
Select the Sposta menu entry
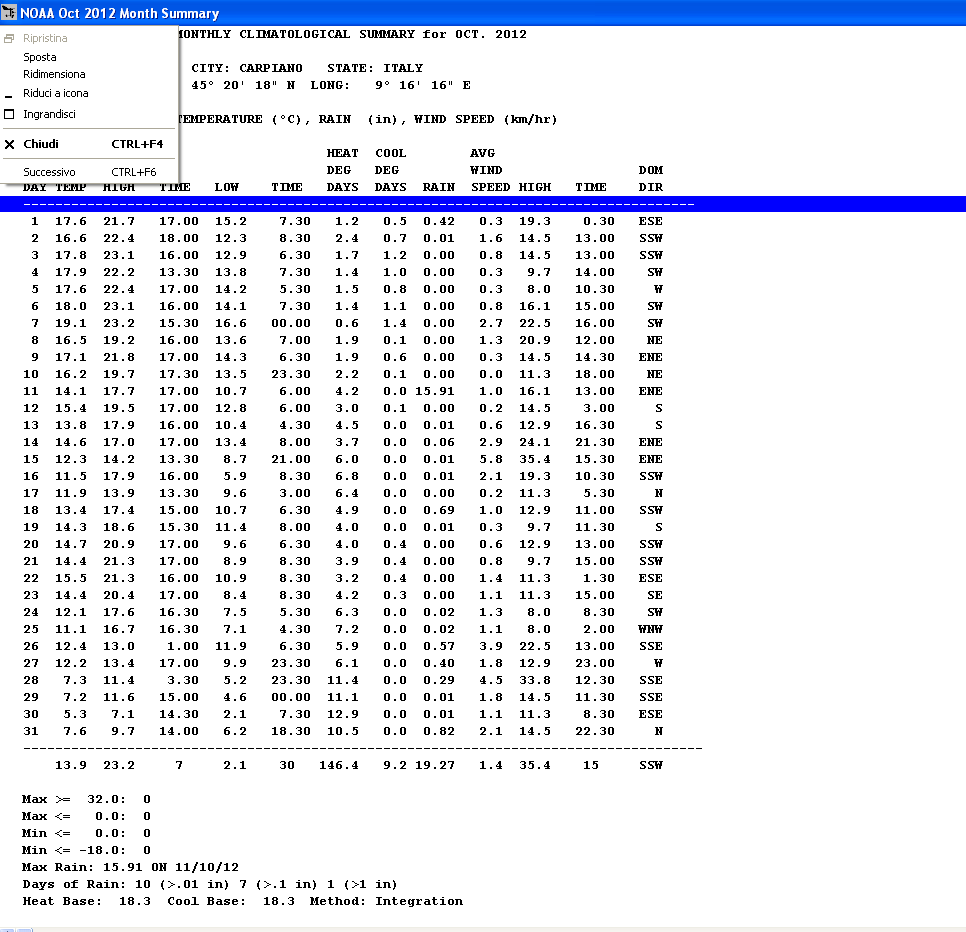(x=40, y=57)
